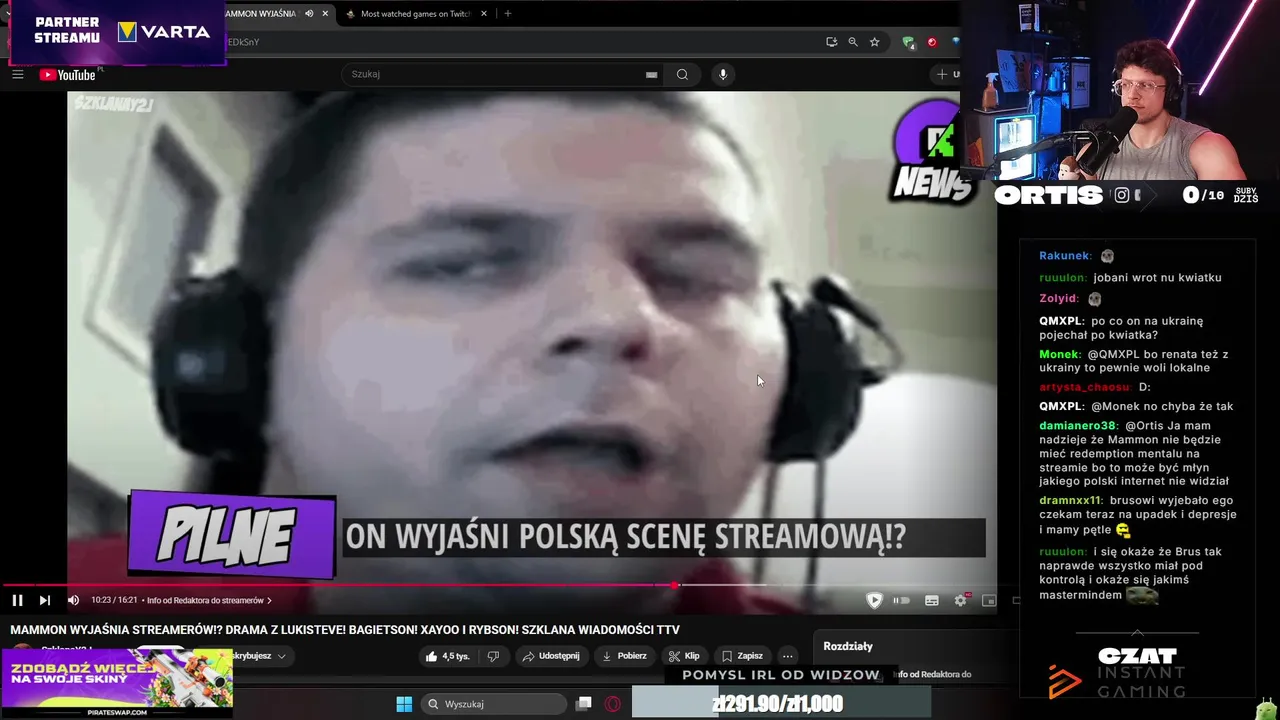This screenshot has height=720, width=1280.
Task: Open the YouTube hamburger guide menu
Action: pyautogui.click(x=17, y=74)
